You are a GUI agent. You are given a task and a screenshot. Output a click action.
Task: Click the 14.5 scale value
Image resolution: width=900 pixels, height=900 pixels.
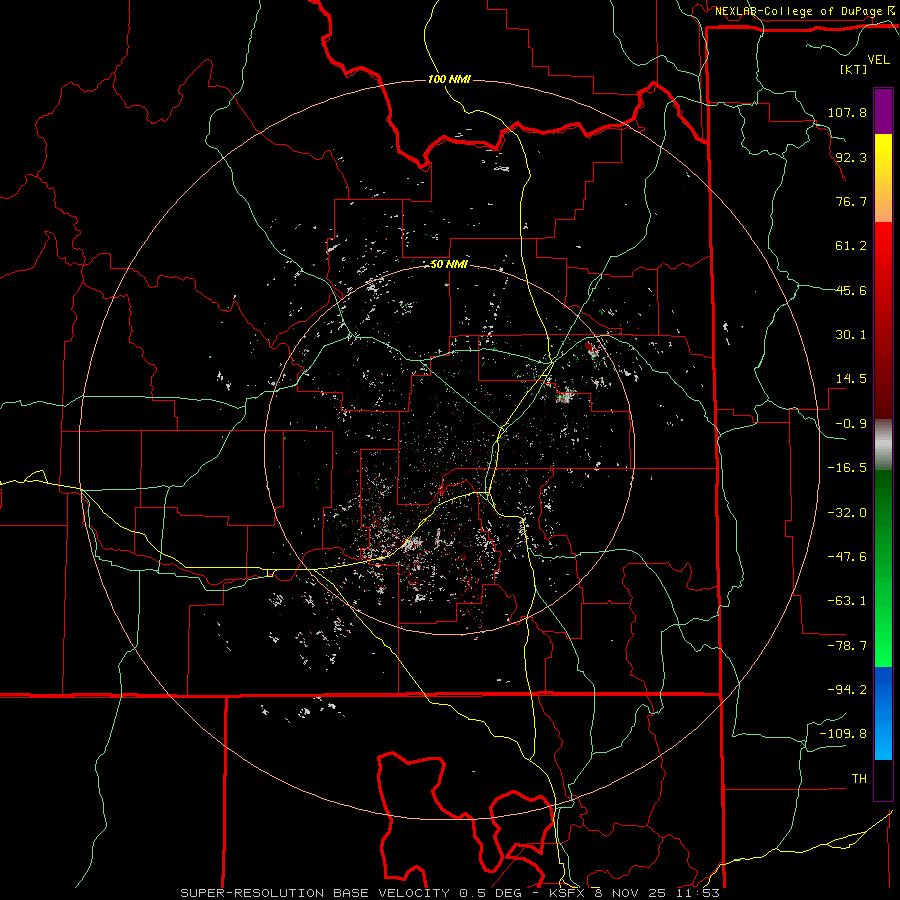tap(851, 379)
